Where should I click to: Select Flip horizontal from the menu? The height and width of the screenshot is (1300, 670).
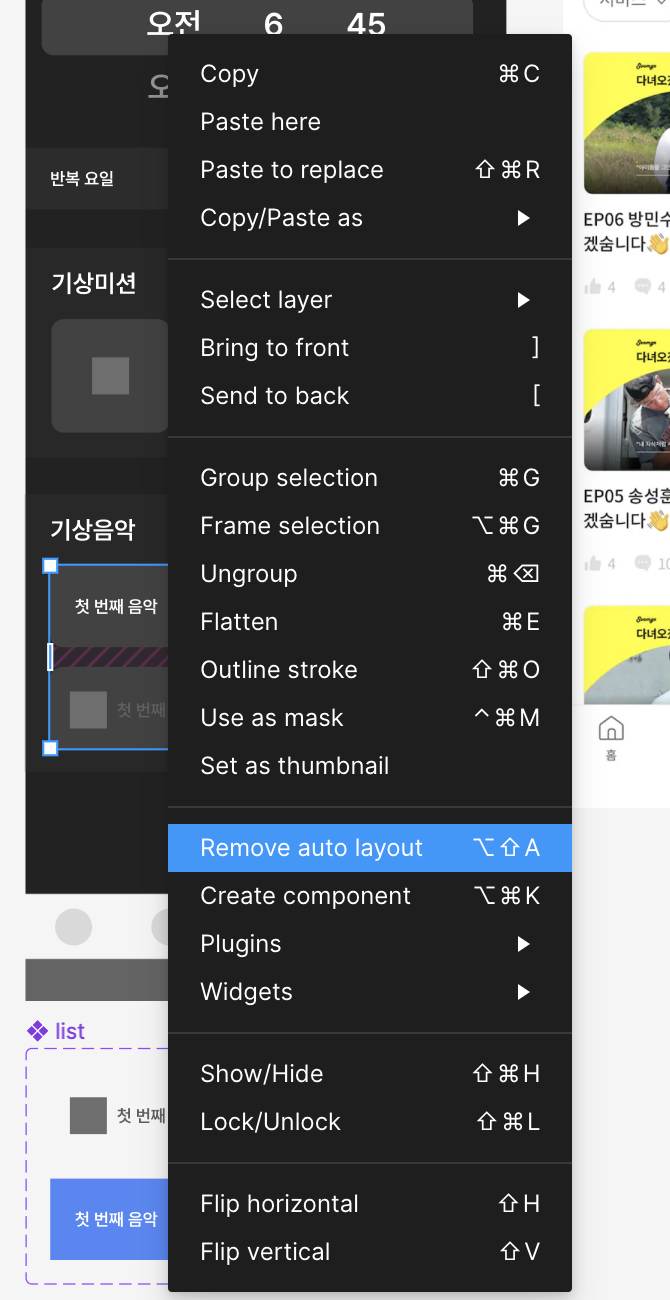point(370,1204)
